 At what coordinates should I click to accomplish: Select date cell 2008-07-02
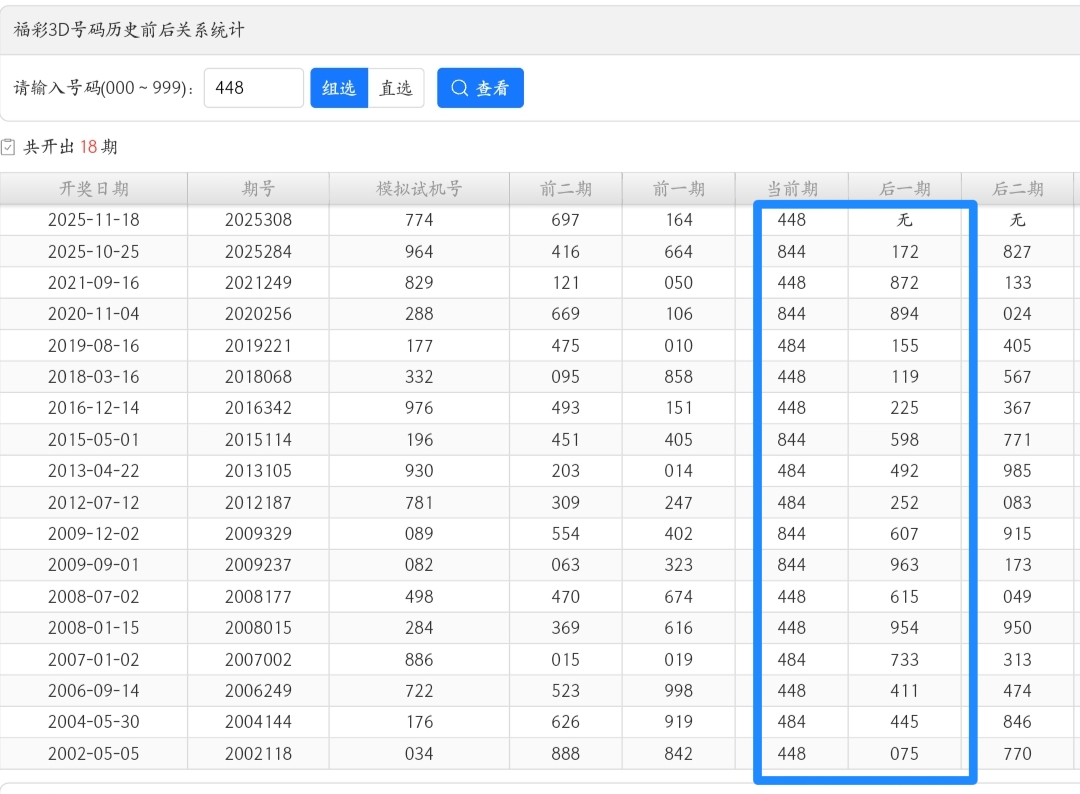click(x=94, y=596)
